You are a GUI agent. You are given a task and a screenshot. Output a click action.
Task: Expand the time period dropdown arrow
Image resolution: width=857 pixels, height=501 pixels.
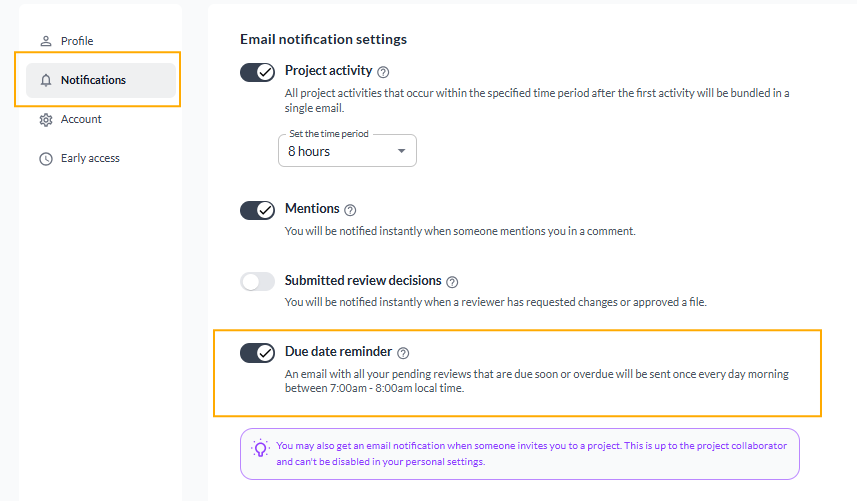(401, 151)
